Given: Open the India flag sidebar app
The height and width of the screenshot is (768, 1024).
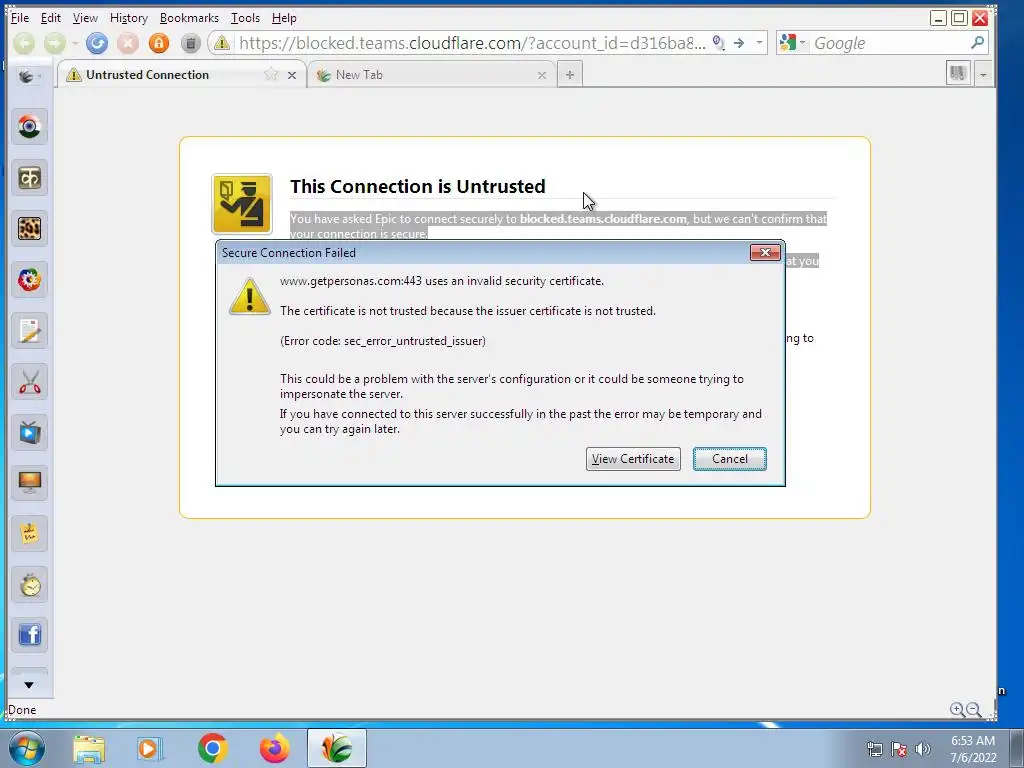Looking at the screenshot, I should coord(29,127).
